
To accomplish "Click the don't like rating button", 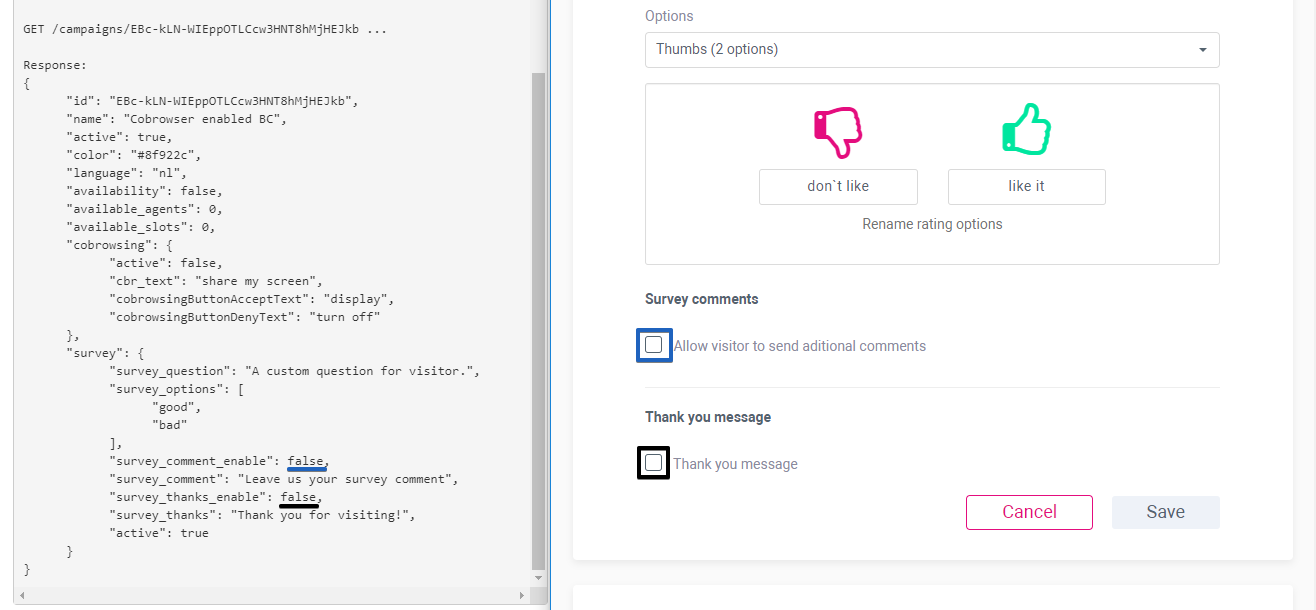I will [x=837, y=186].
